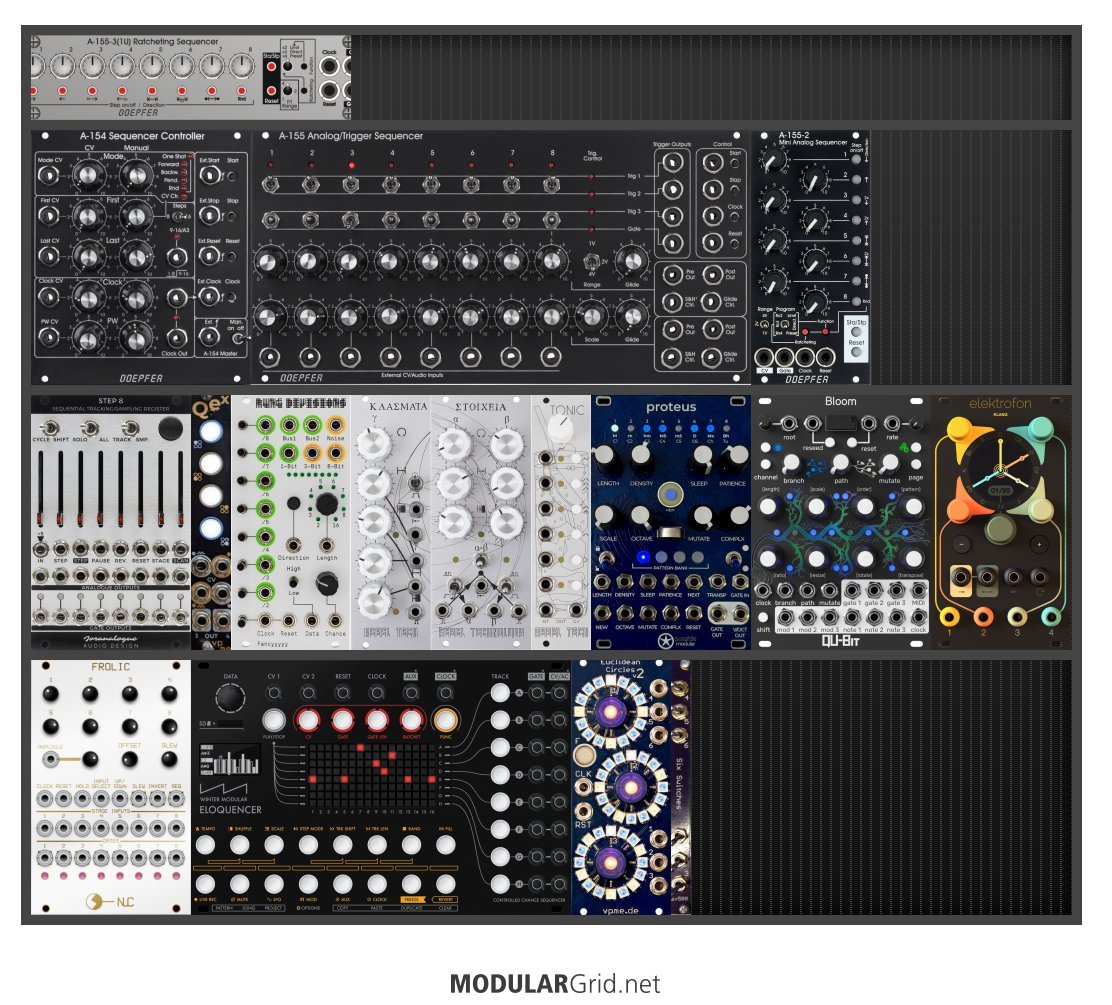Select Track H button on Eloquencer
1112x1005 pixels.
500,884
